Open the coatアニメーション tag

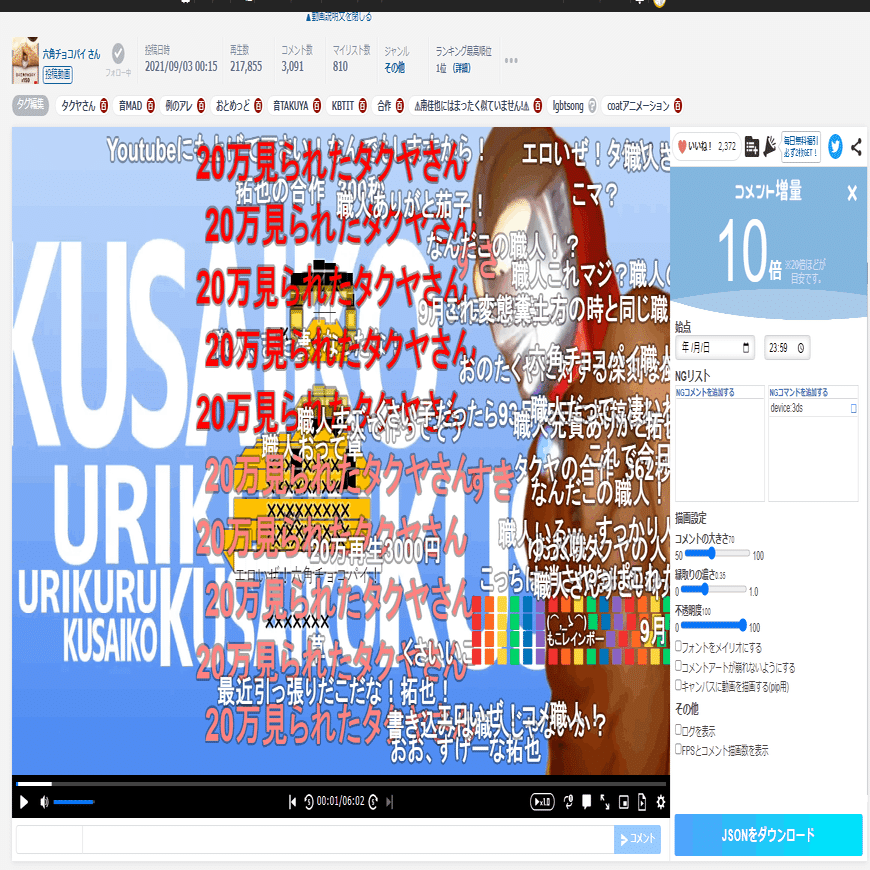pyautogui.click(x=638, y=106)
